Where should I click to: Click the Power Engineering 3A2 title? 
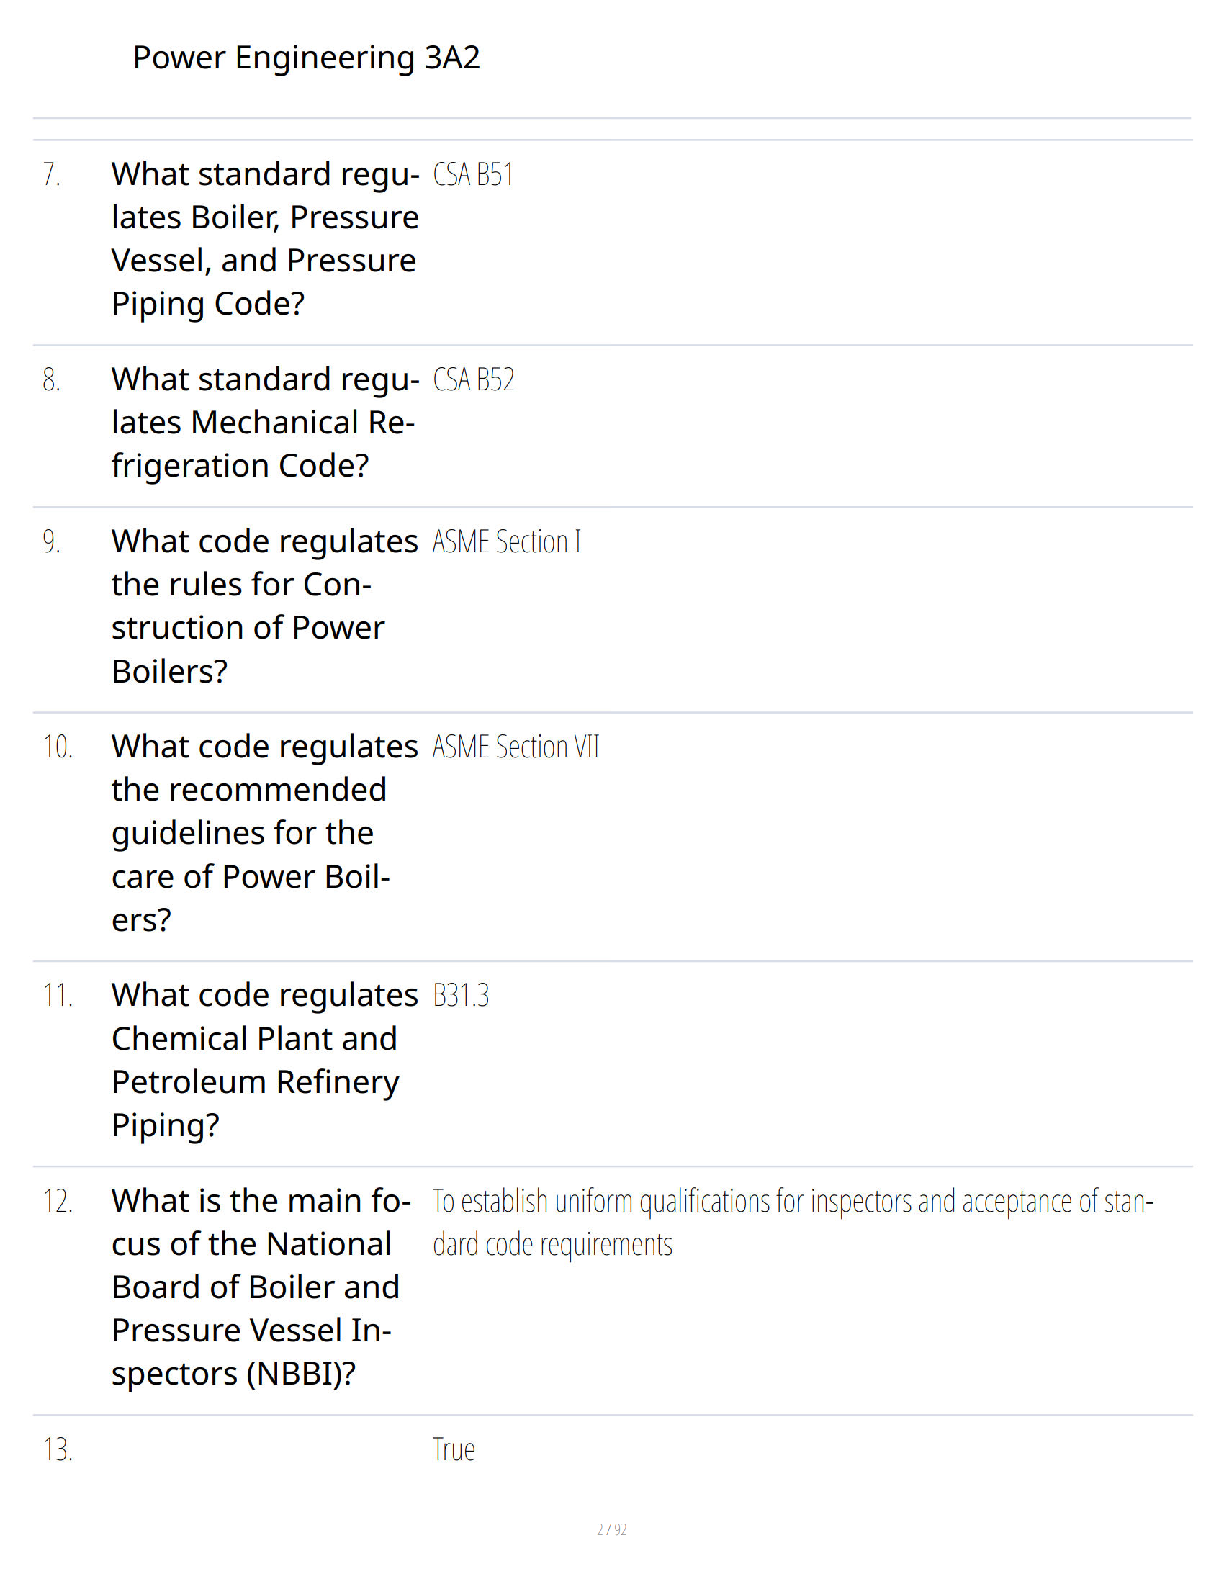click(x=306, y=58)
